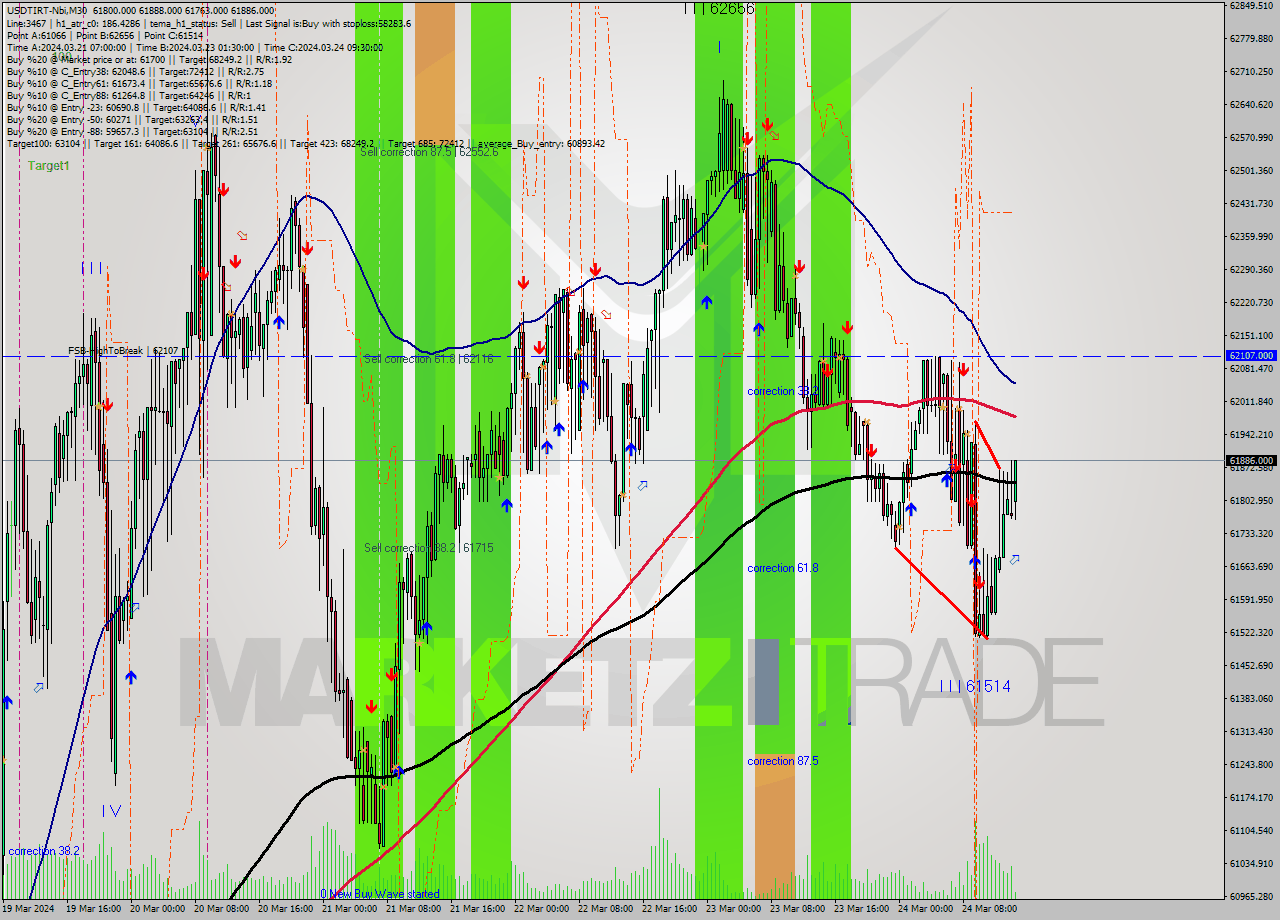Click the 'Buy %20 @ Entry -50: 60271' line

pos(133,119)
